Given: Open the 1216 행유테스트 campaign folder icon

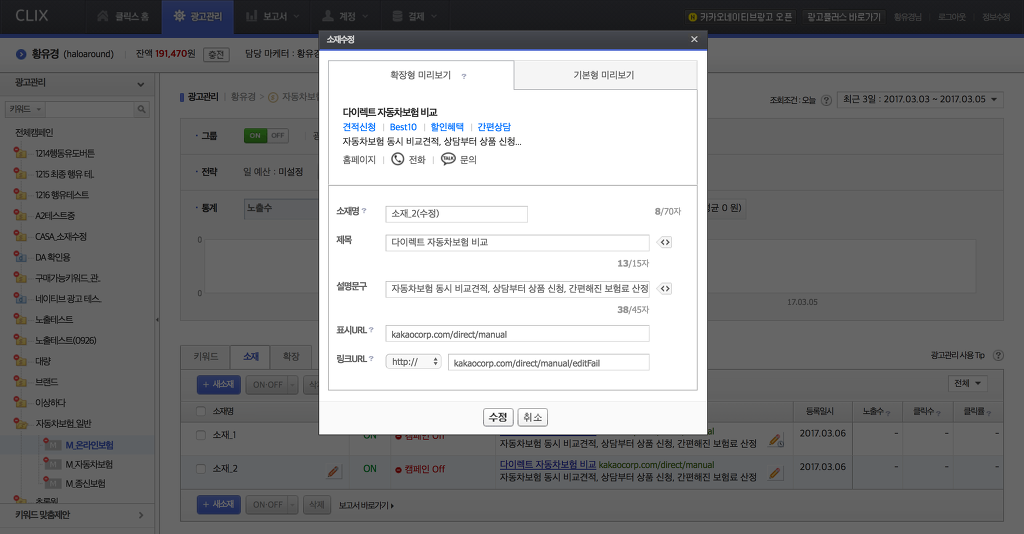Looking at the screenshot, I should [20, 195].
